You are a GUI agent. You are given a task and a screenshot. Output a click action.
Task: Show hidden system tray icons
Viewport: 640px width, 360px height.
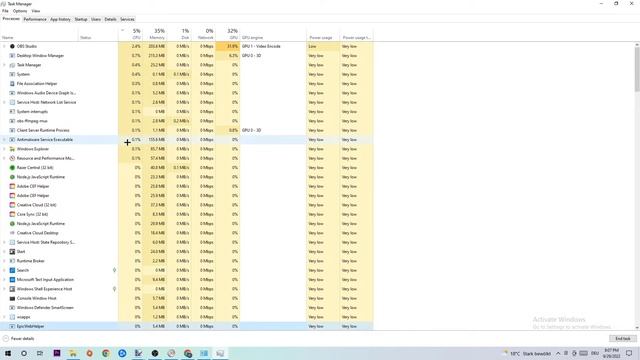click(558, 353)
